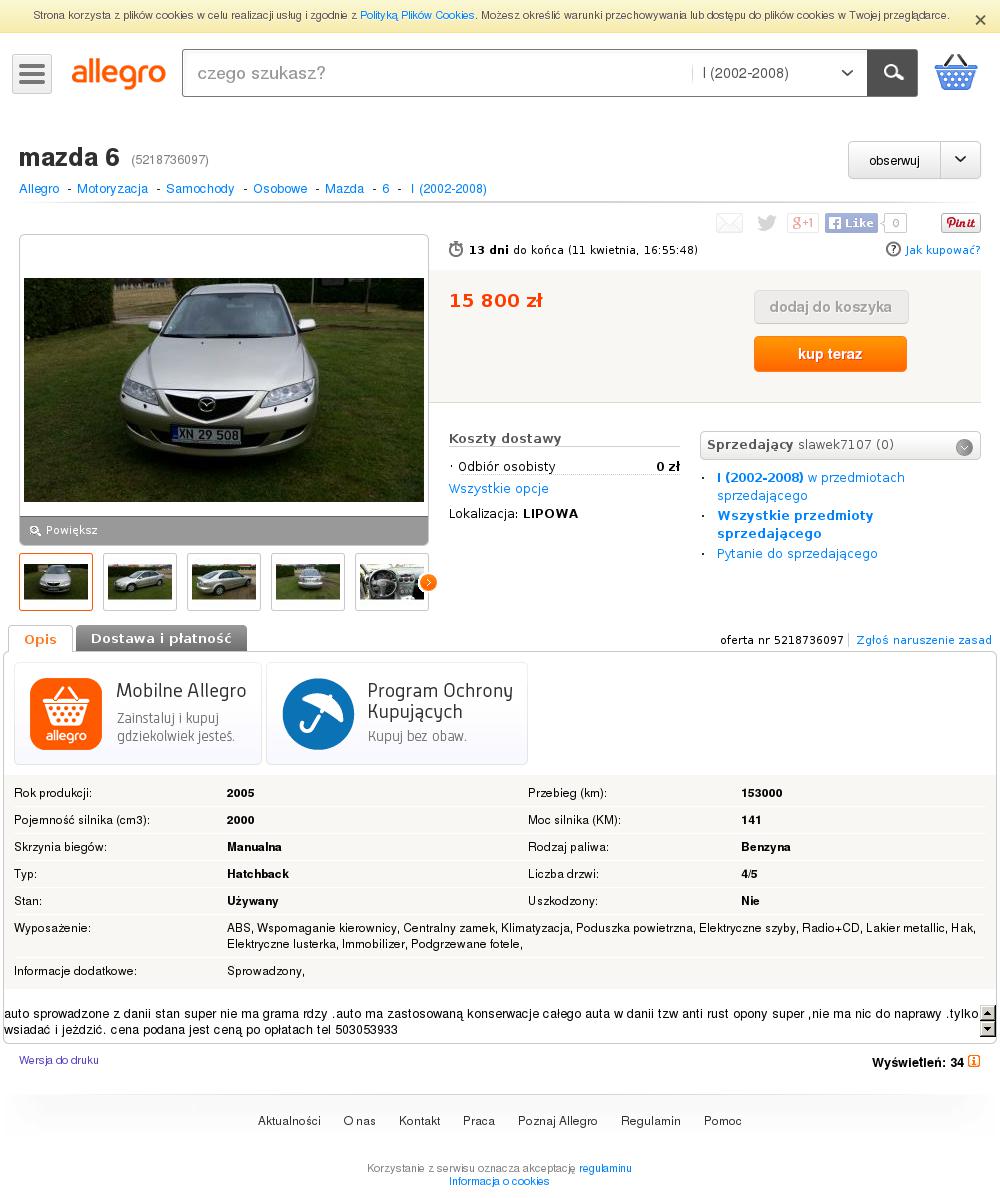Expand the obserwuj dropdown arrow
1000x1198 pixels.
click(x=960, y=160)
